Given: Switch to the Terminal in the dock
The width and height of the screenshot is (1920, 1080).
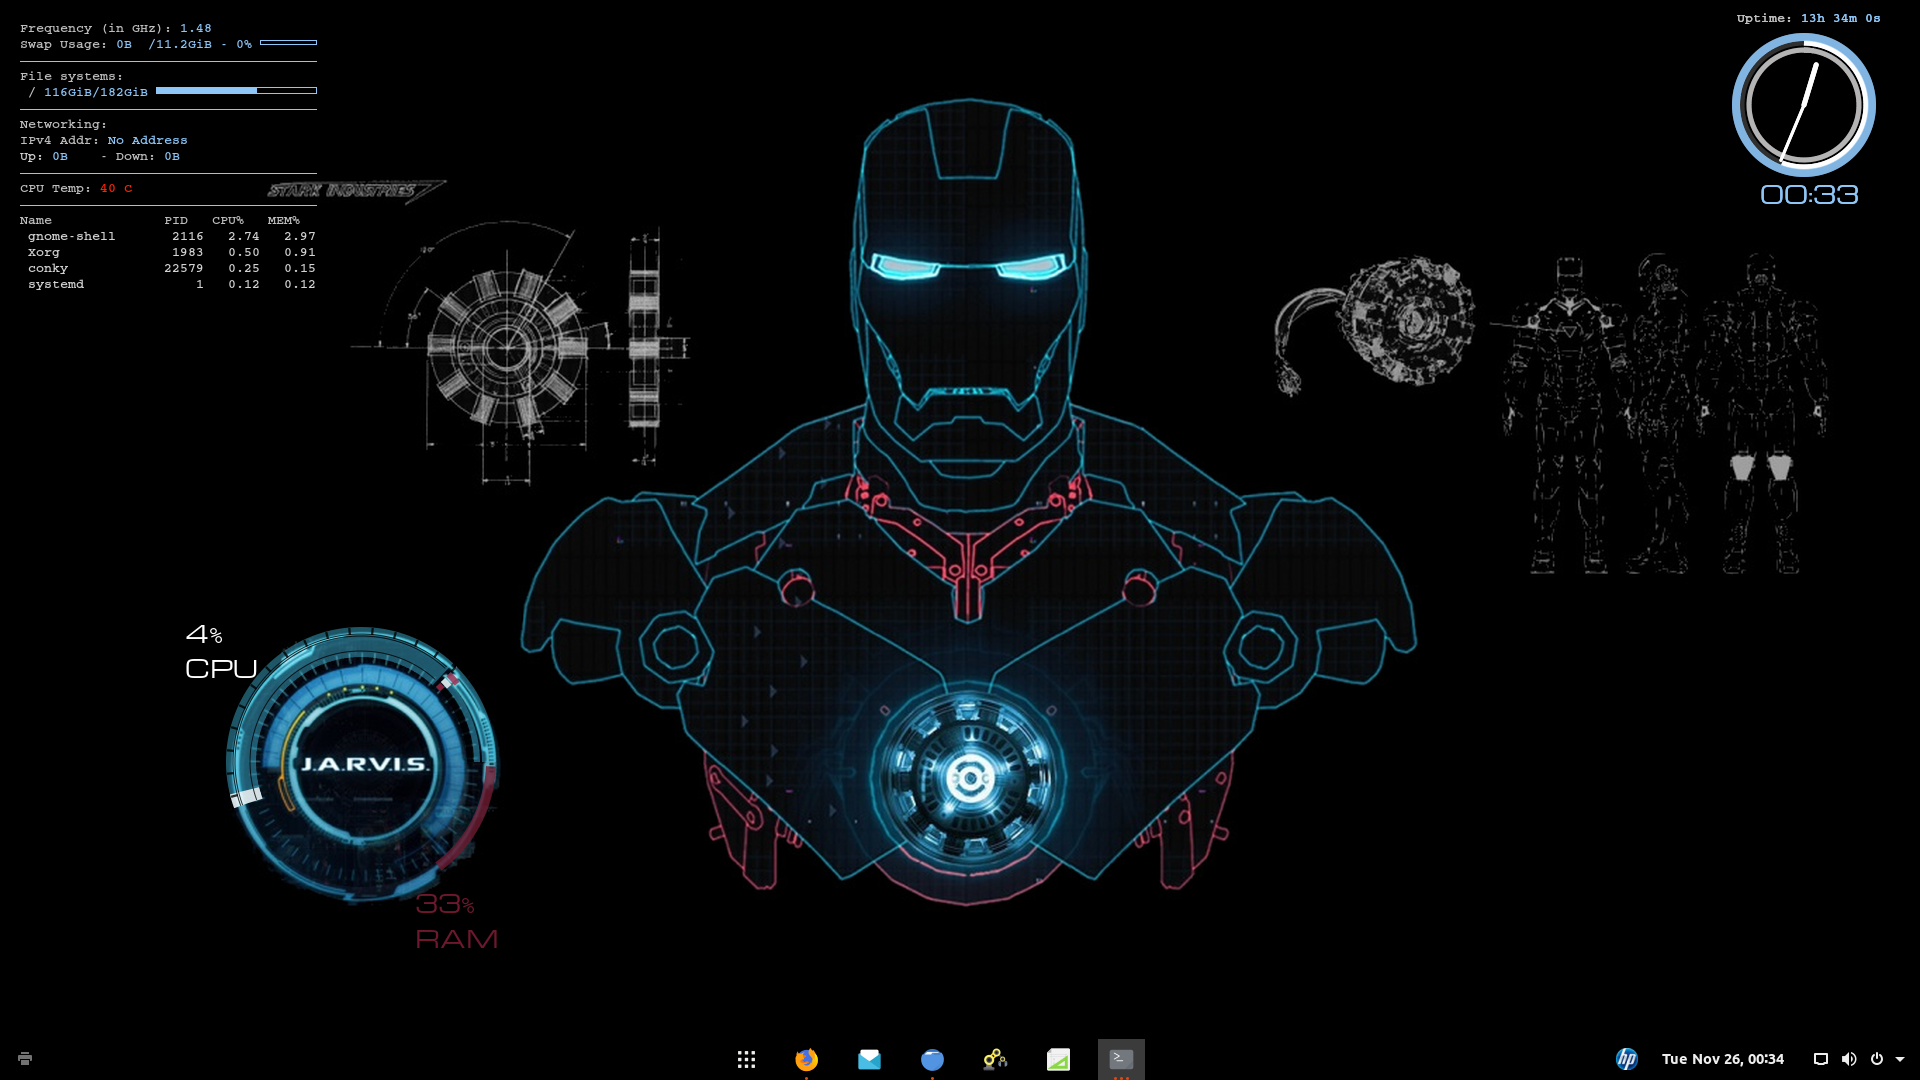Looking at the screenshot, I should [1121, 1059].
